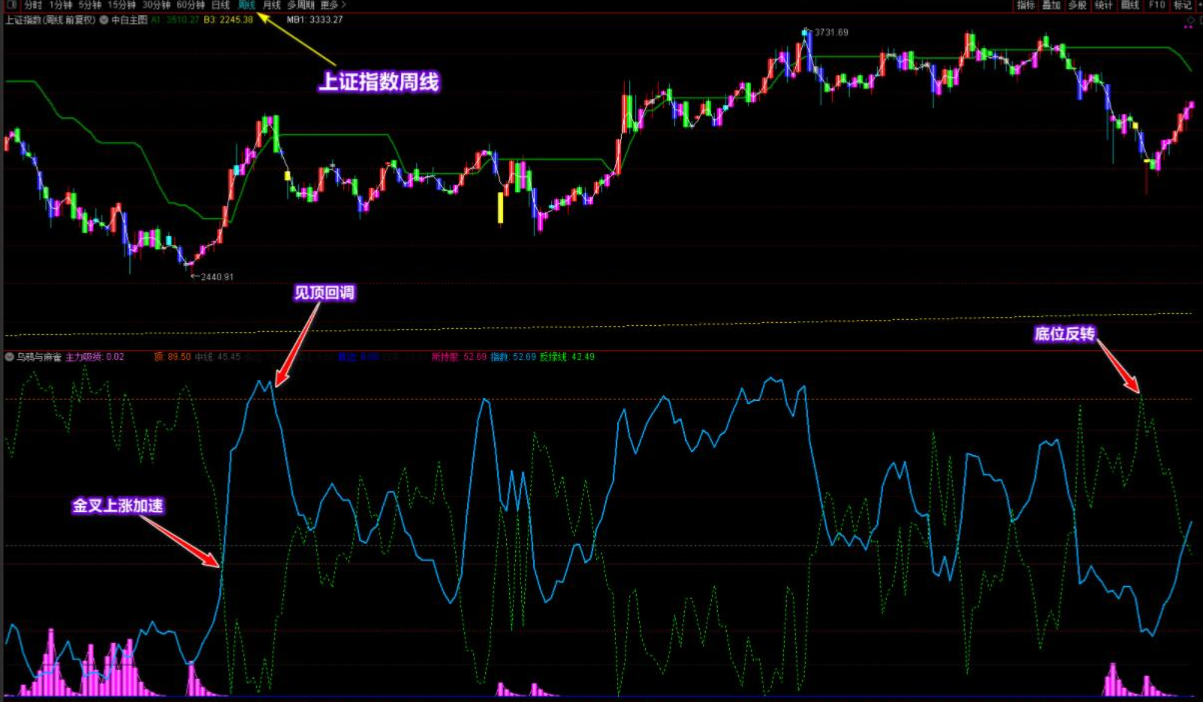This screenshot has width=1203, height=702.
Task: Click the 标记 mark button
Action: [1182, 5]
